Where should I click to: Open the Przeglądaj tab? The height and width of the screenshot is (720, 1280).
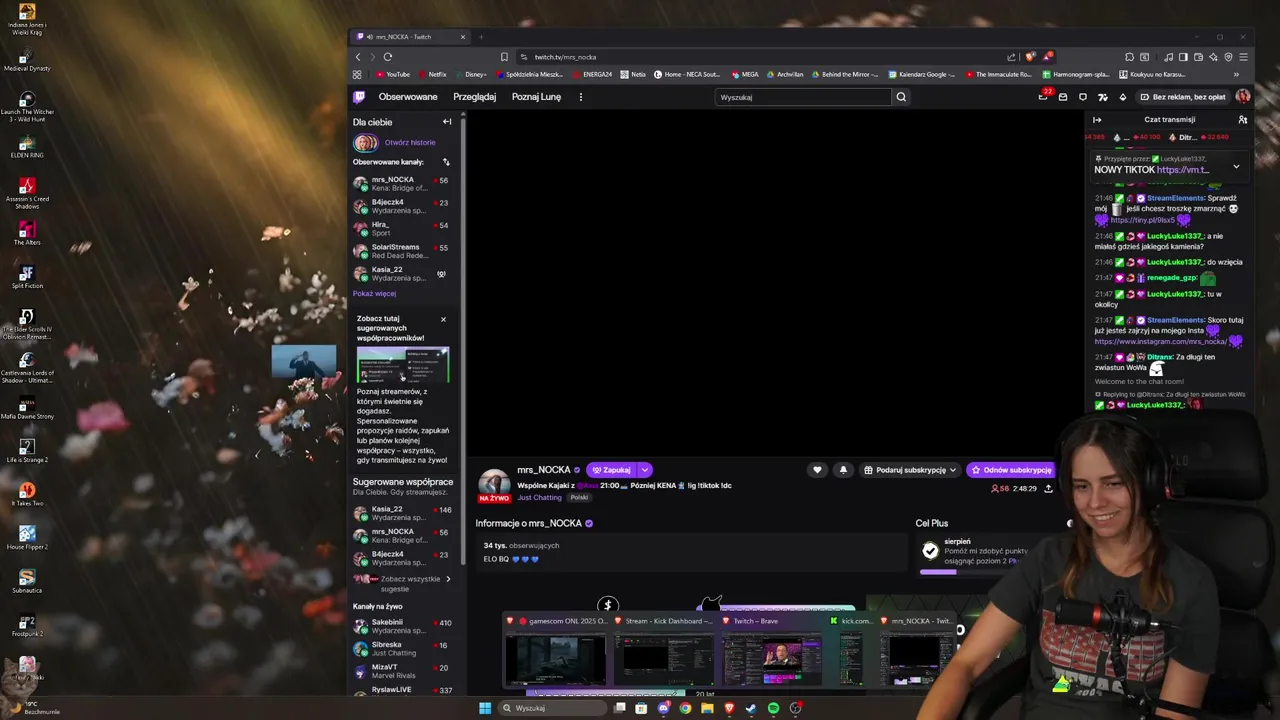click(x=474, y=97)
